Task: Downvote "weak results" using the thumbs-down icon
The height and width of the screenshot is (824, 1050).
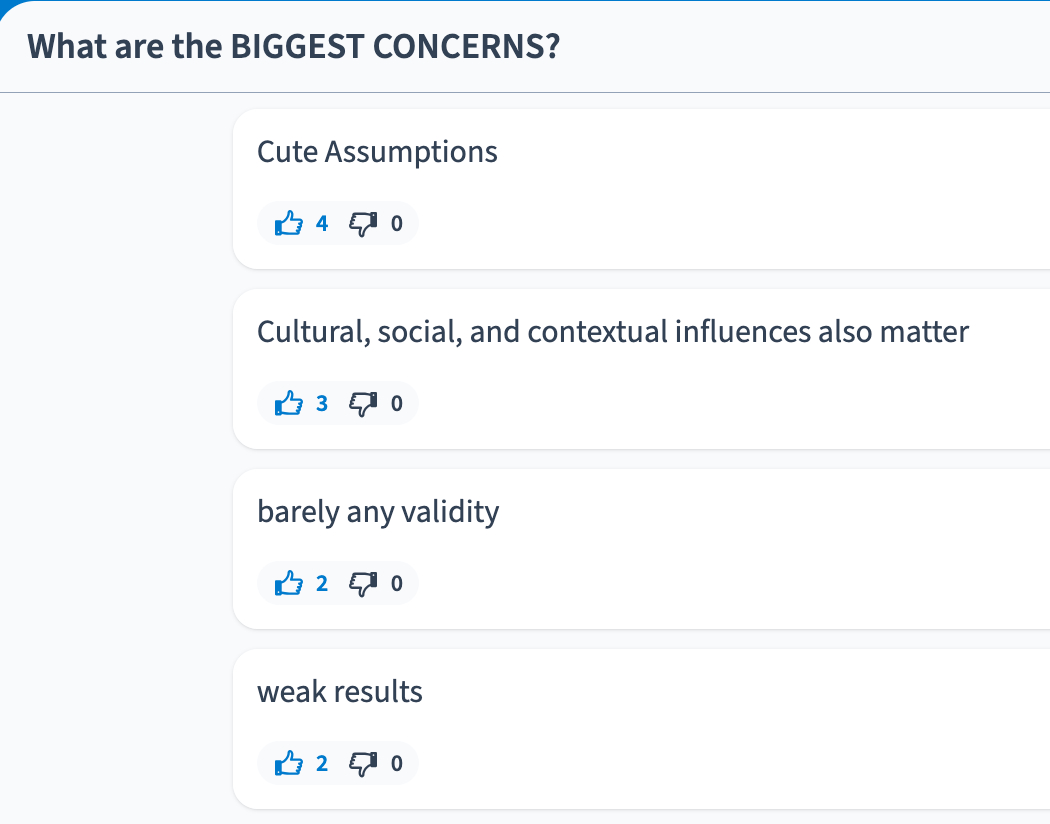Action: [362, 763]
